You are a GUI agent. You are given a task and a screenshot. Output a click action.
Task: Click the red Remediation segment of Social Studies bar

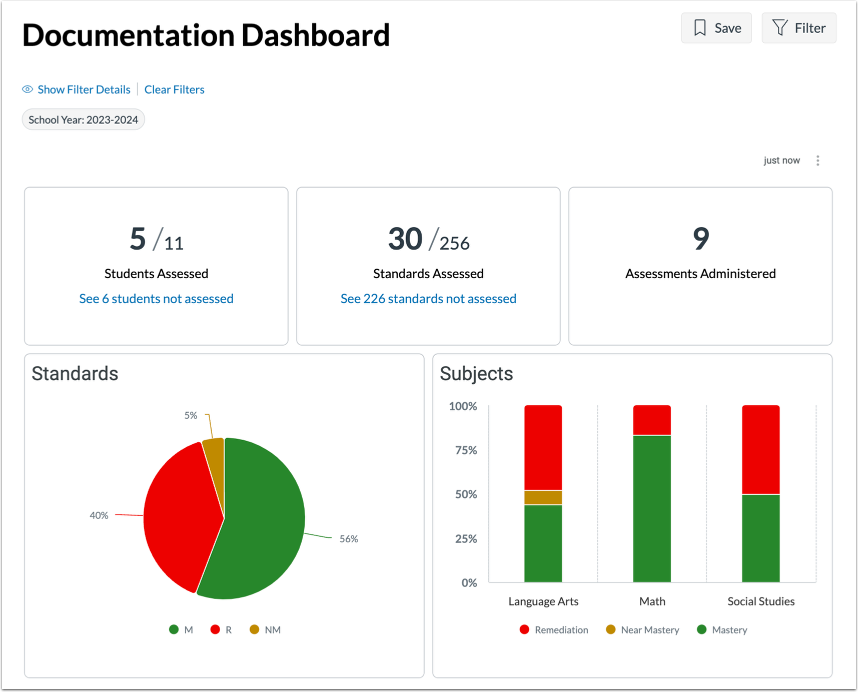(x=761, y=450)
